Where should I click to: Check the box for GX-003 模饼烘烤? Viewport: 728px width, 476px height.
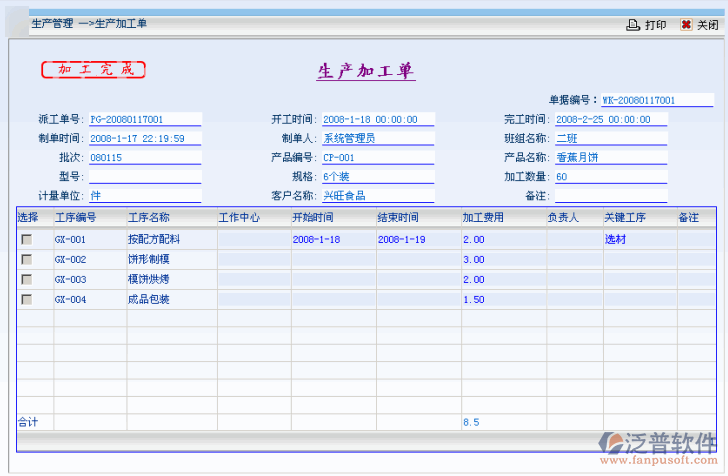click(27, 280)
